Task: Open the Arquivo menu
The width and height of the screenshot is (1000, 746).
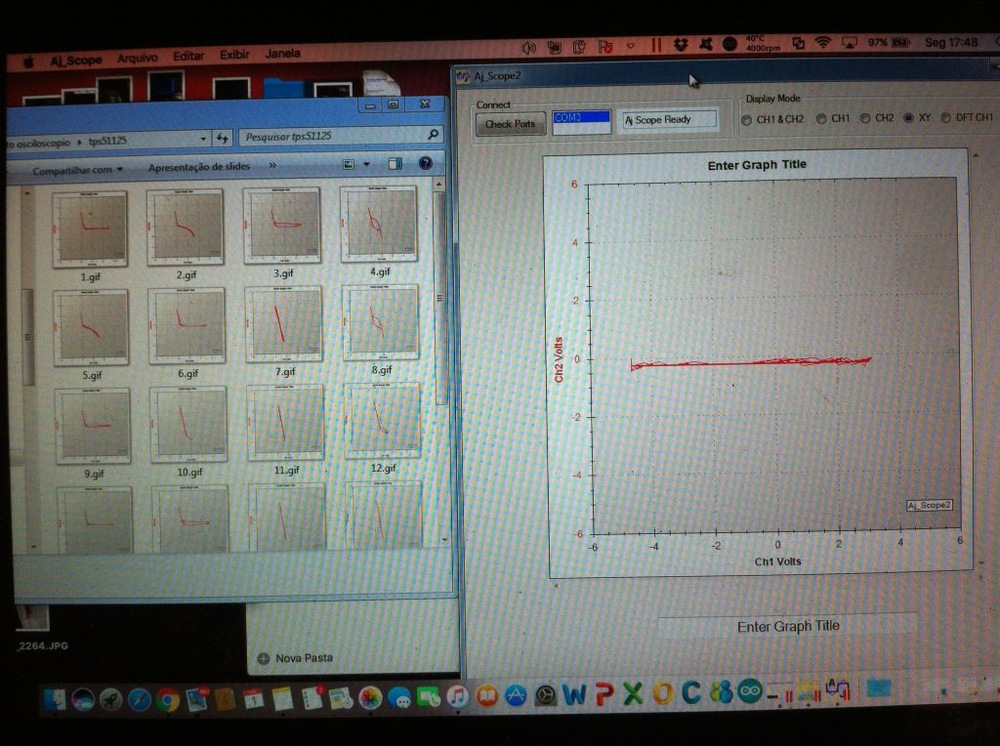Action: tap(137, 58)
